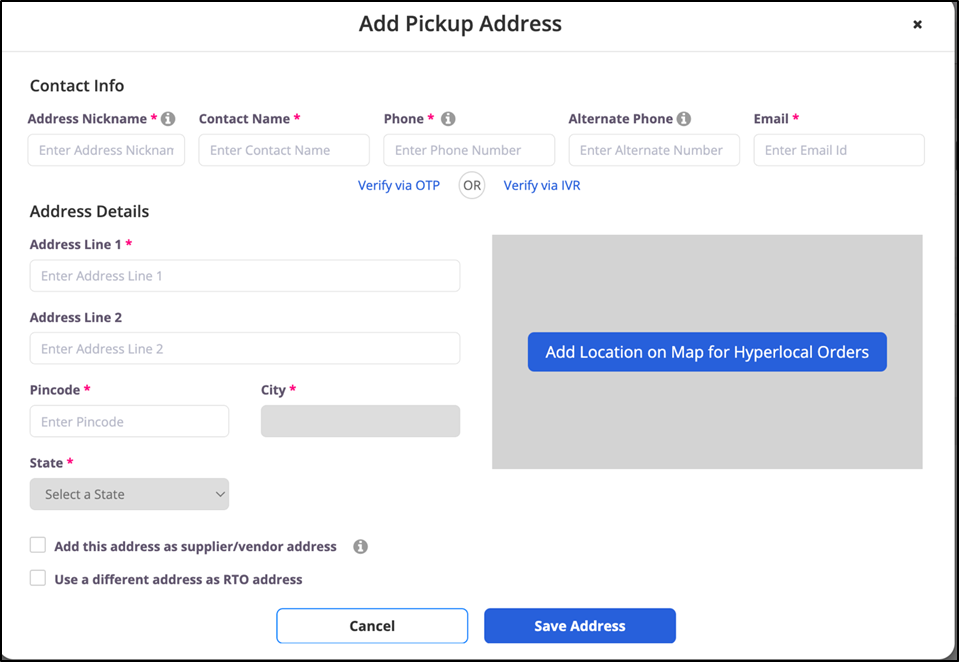Open the Select a State dropdown
Screen dimensions: 959x662
tap(129, 494)
